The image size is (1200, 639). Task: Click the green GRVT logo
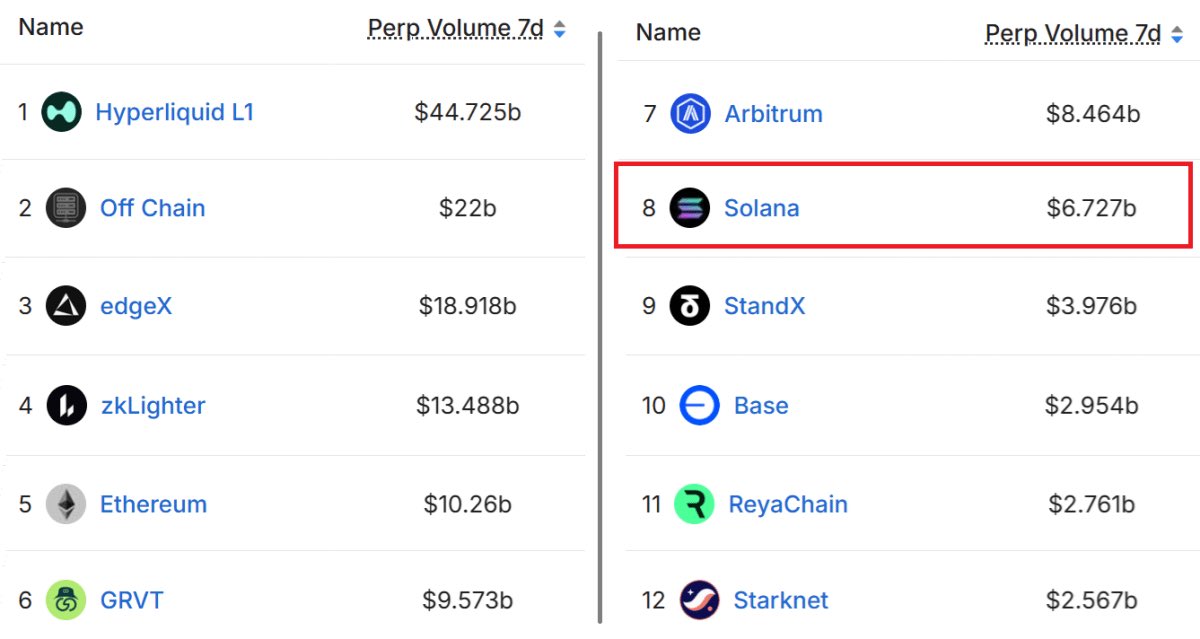pos(66,600)
